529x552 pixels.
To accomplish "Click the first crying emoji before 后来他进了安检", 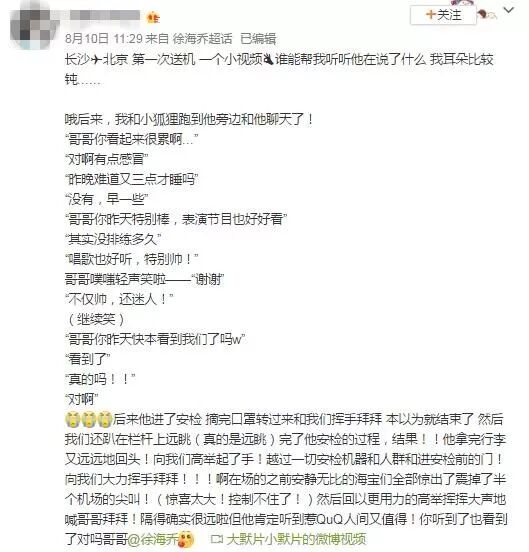I will (72, 419).
